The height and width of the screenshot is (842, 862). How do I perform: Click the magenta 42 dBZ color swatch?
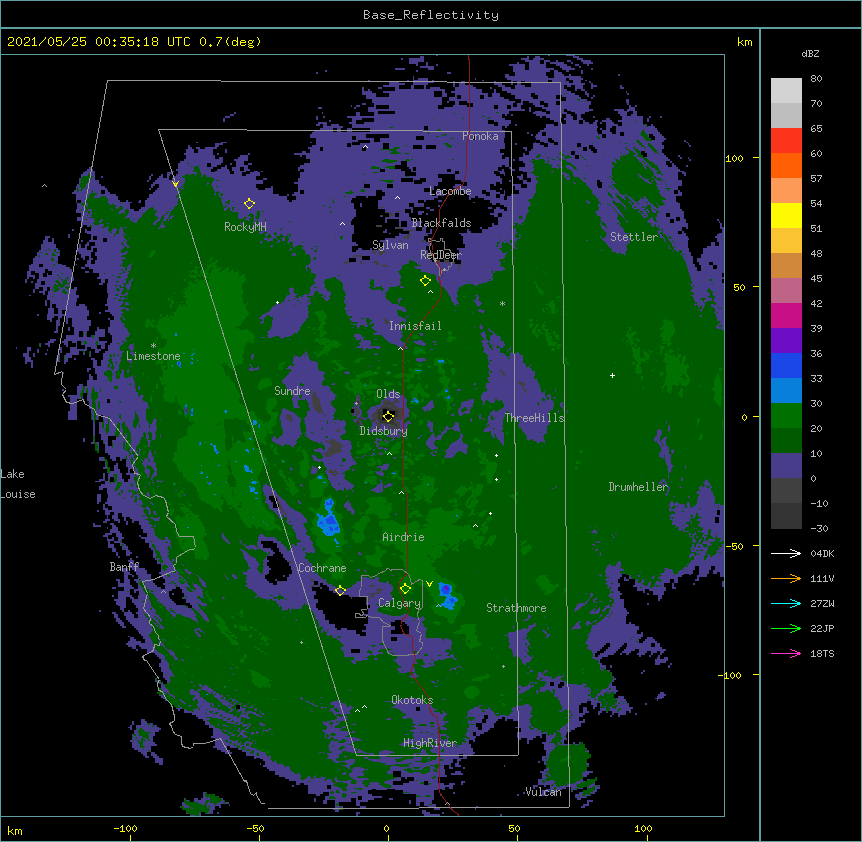click(786, 315)
